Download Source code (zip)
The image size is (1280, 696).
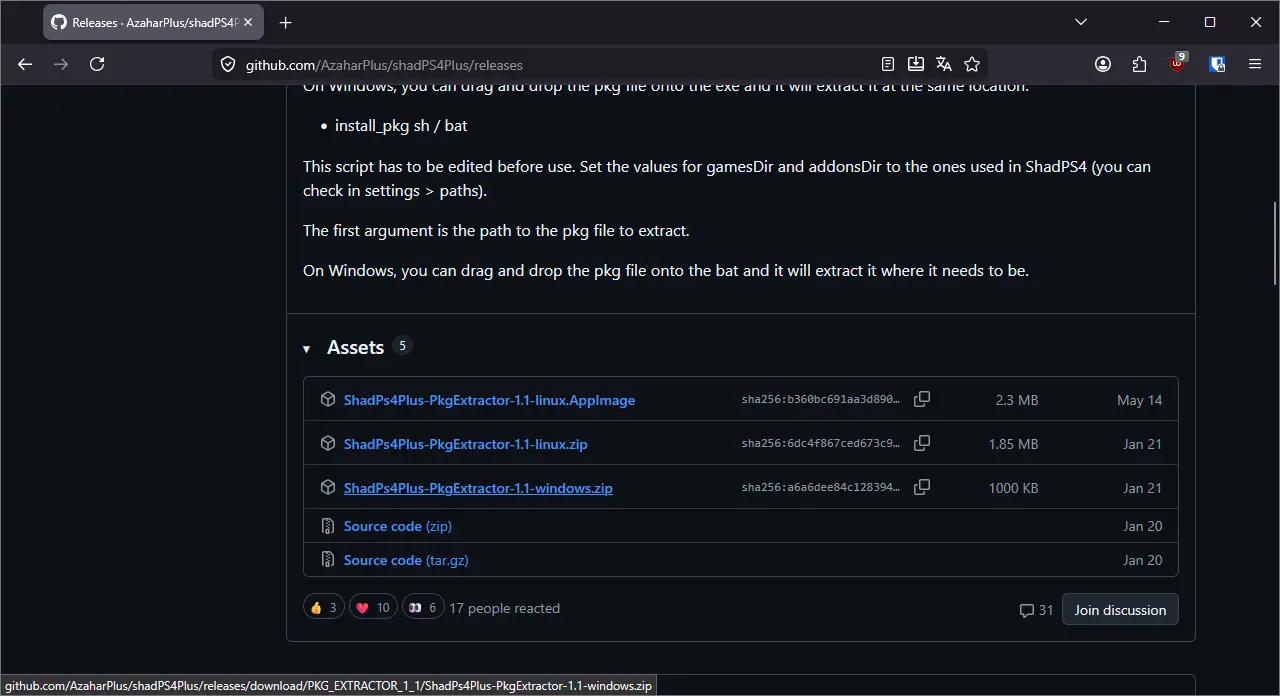coord(397,526)
